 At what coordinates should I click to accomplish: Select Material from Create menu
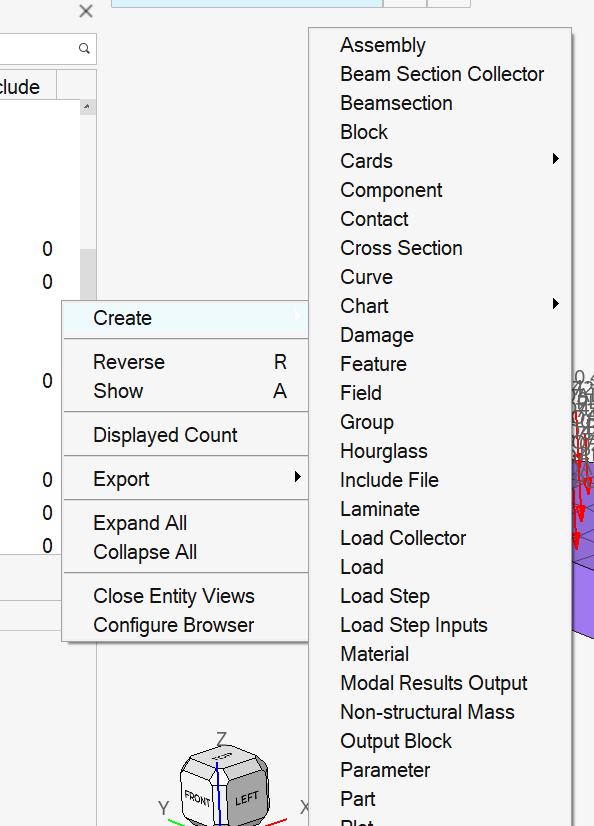[374, 654]
